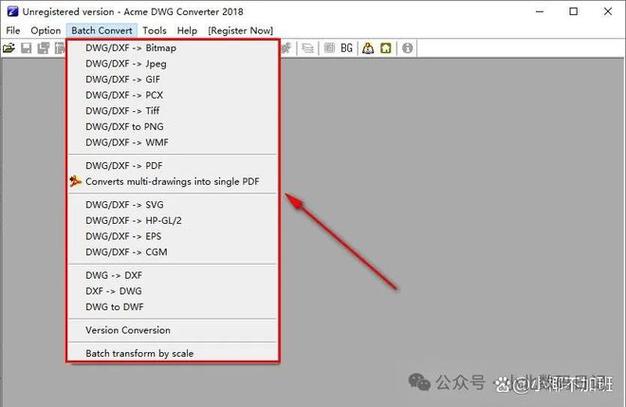Select DWG/DXF -> Jpeg conversion option

[x=127, y=64]
